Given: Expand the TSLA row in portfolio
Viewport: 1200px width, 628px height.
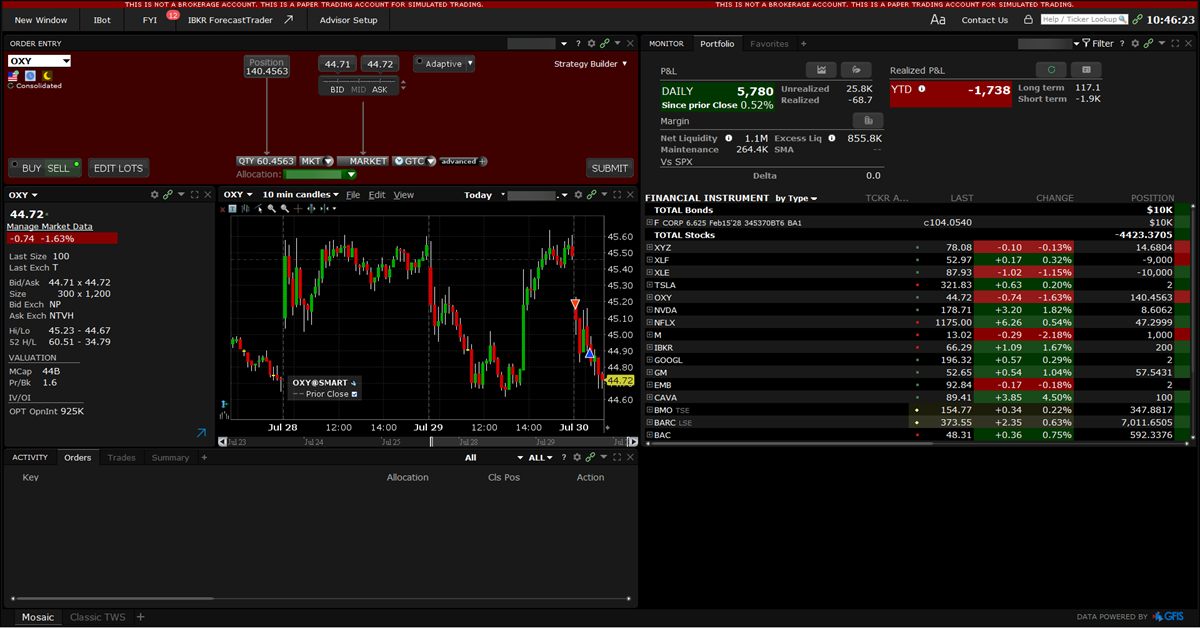Looking at the screenshot, I should [x=650, y=285].
